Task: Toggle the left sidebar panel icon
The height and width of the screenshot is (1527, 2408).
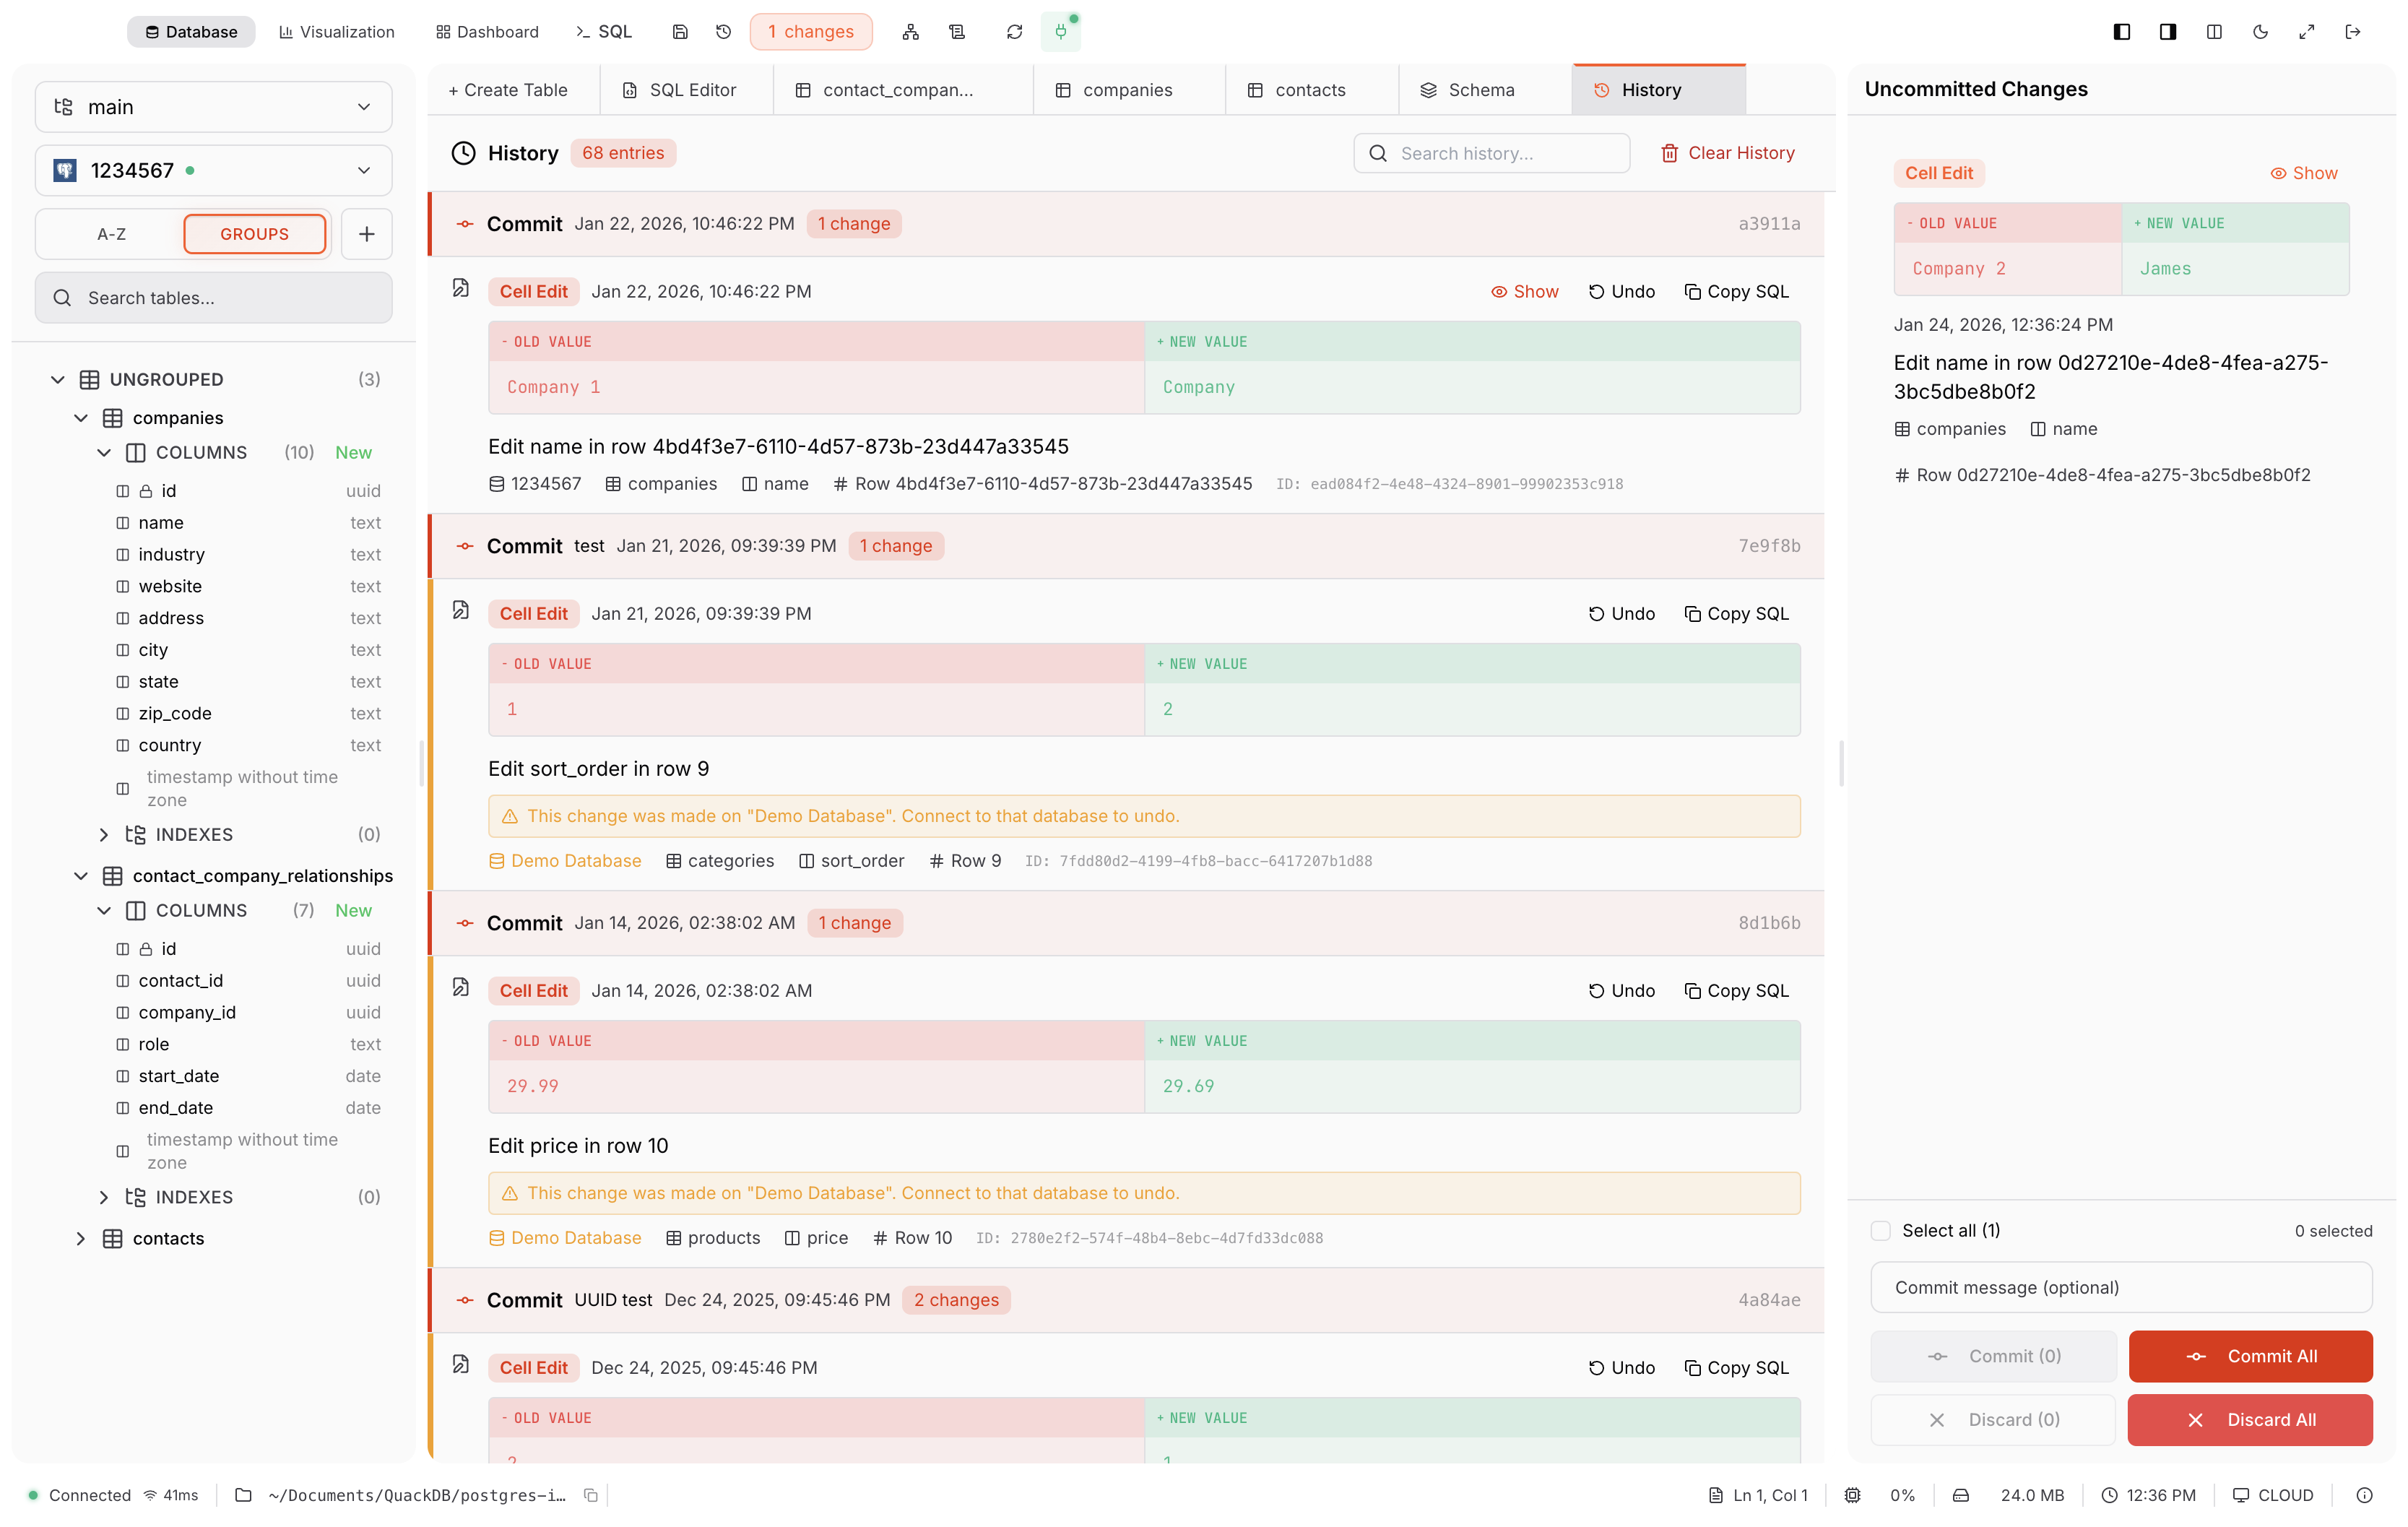Action: tap(2121, 32)
